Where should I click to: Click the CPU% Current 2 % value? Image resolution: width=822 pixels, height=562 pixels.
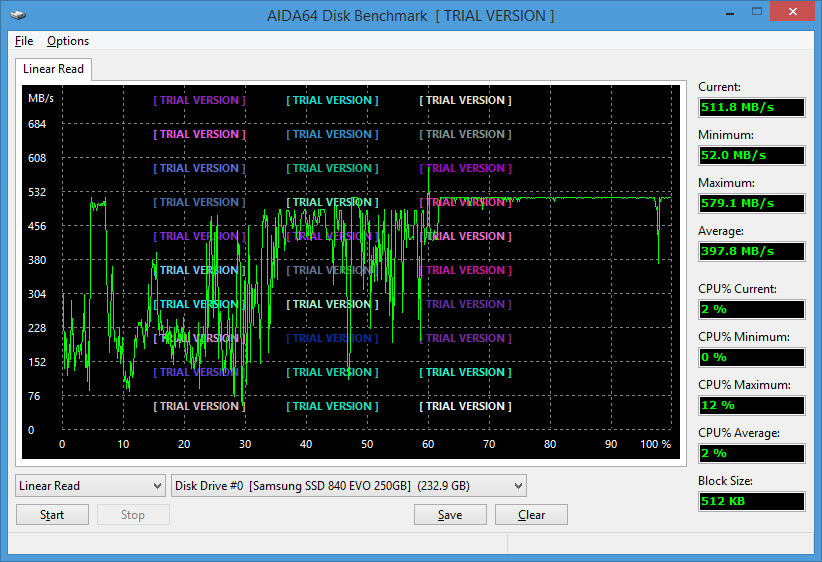pos(752,309)
